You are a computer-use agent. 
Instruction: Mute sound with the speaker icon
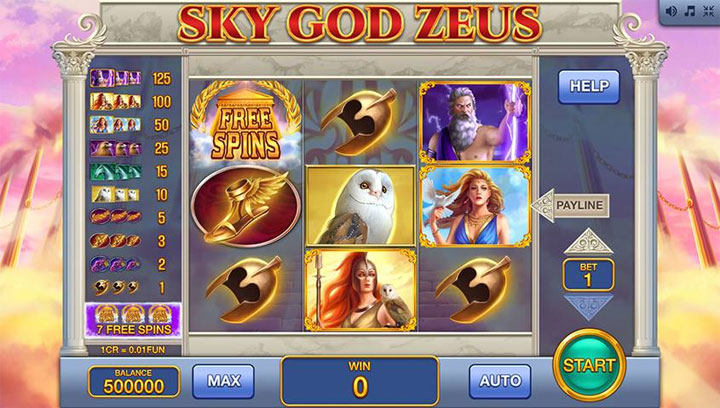tap(671, 11)
